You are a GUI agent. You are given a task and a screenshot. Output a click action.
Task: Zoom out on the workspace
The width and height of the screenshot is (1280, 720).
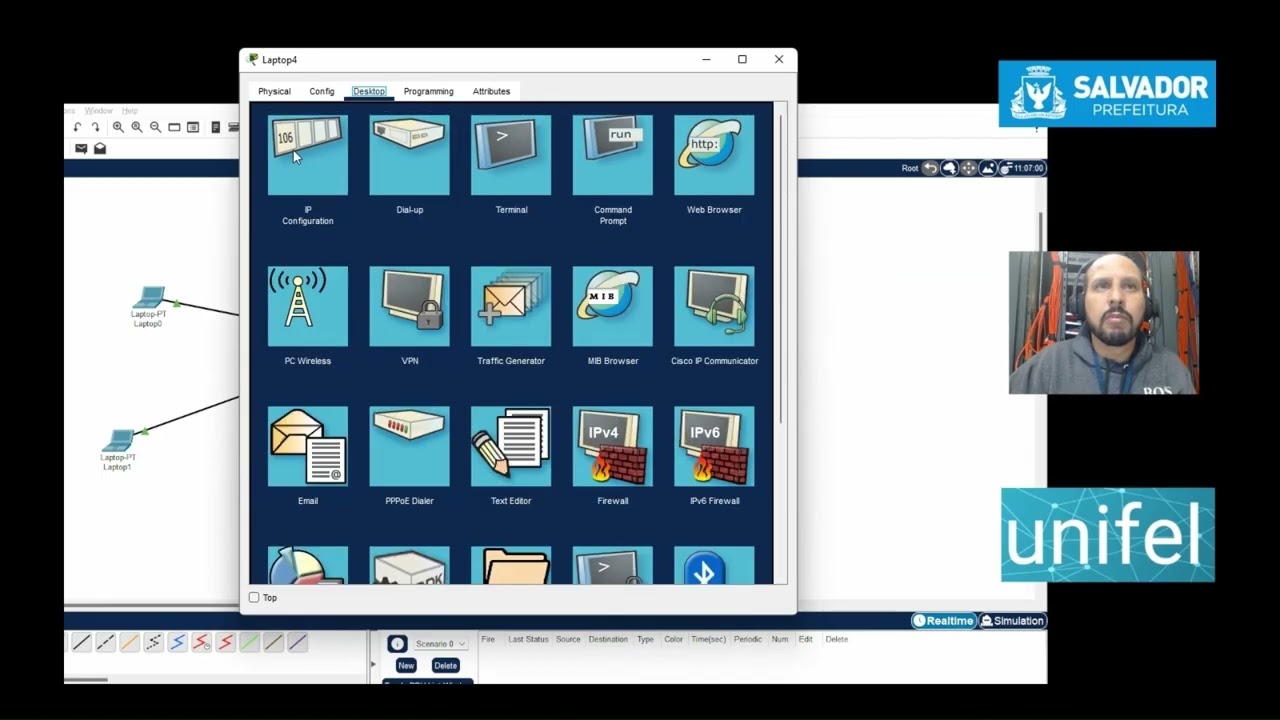(x=156, y=127)
